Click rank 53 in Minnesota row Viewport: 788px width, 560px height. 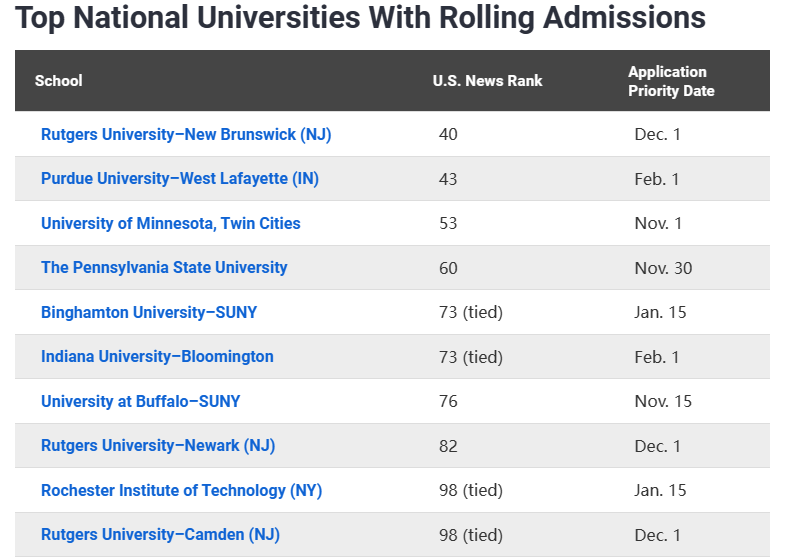click(x=448, y=223)
